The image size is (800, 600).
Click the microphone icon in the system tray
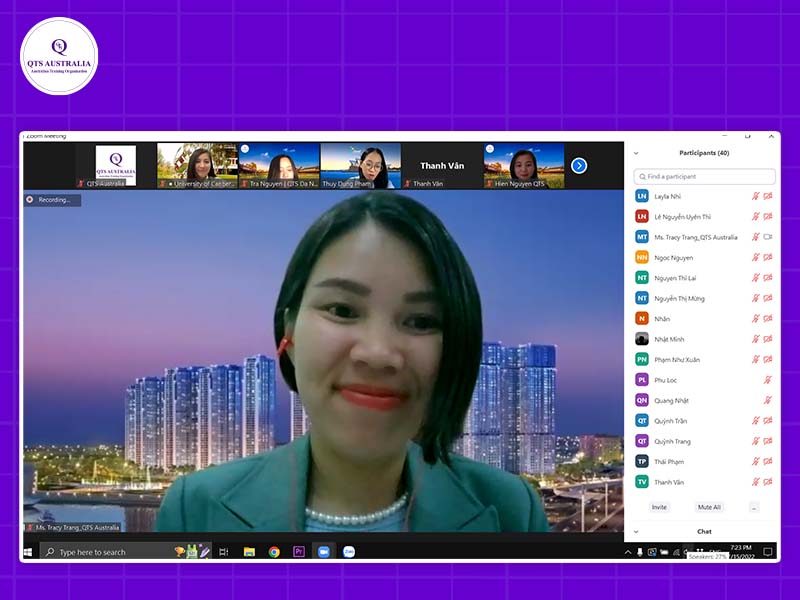pyautogui.click(x=640, y=552)
